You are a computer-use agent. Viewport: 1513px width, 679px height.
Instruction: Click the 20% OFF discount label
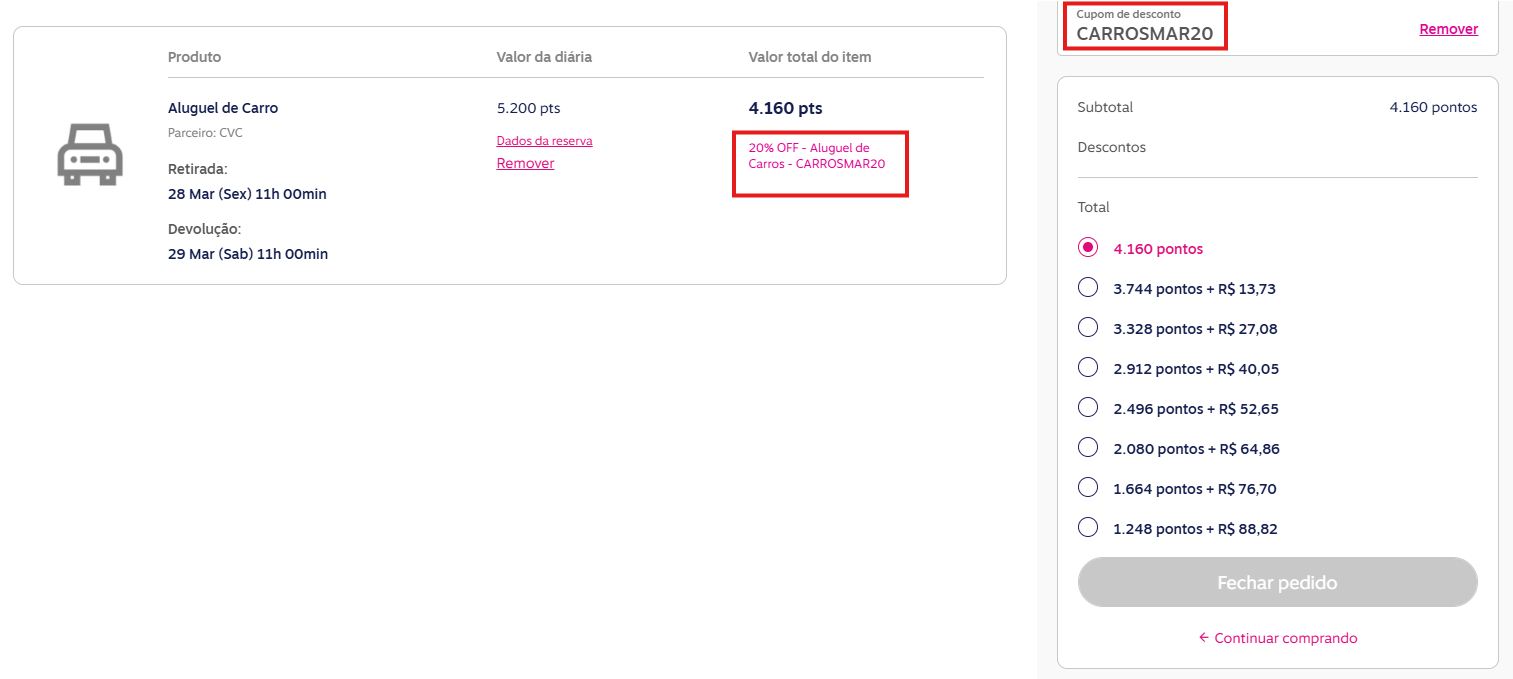click(816, 155)
